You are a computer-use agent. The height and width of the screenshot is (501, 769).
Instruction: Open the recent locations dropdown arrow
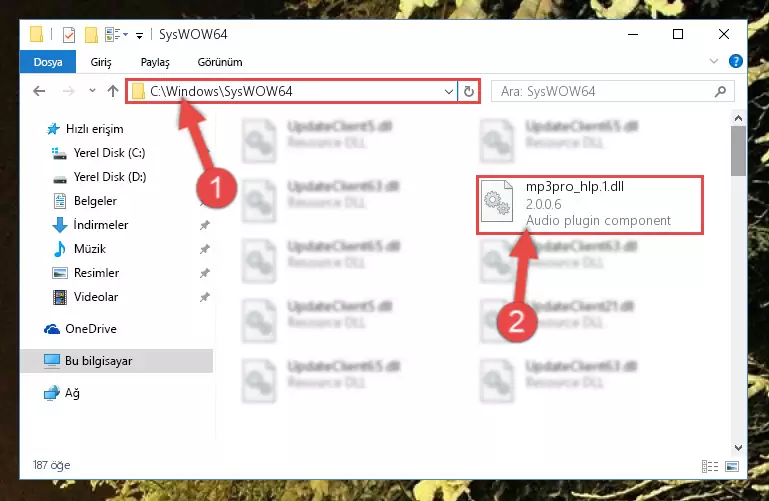92,91
